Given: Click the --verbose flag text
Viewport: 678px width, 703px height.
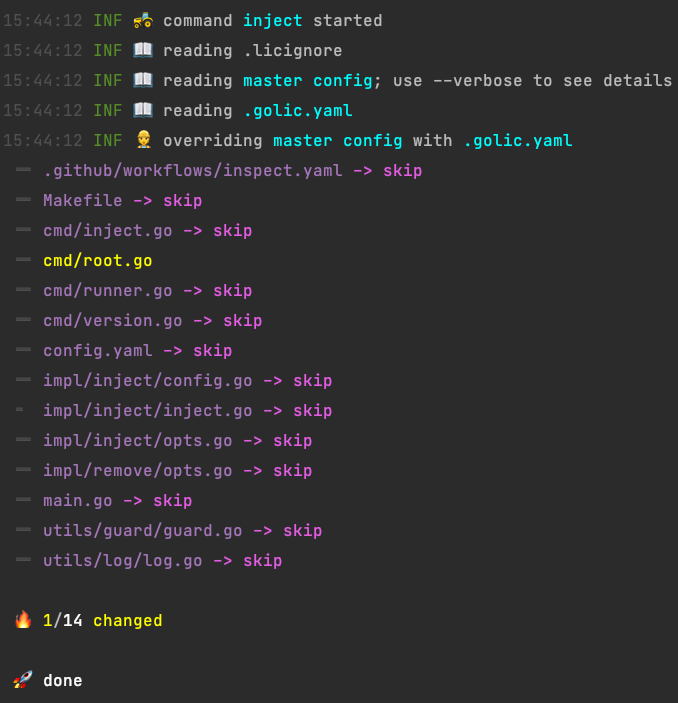Looking at the screenshot, I should click(478, 81).
